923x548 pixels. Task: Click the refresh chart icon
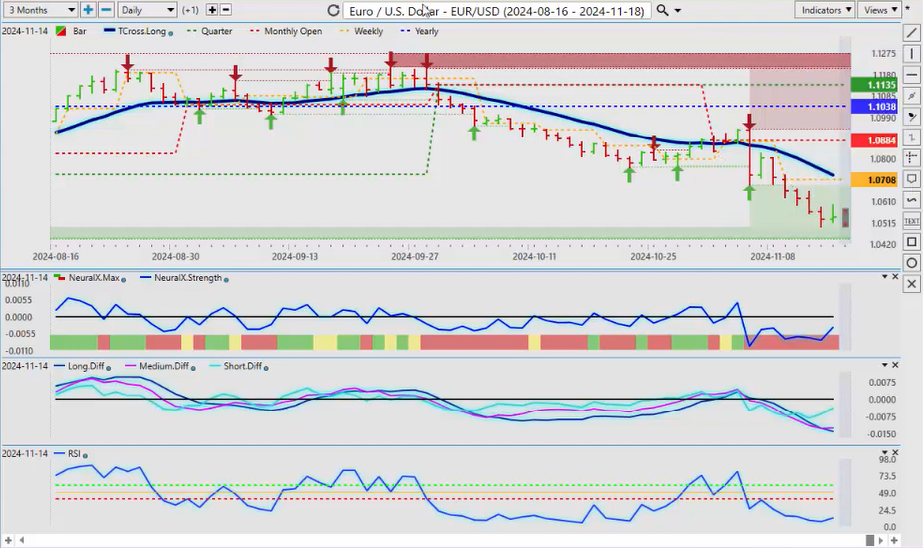pyautogui.click(x=333, y=10)
